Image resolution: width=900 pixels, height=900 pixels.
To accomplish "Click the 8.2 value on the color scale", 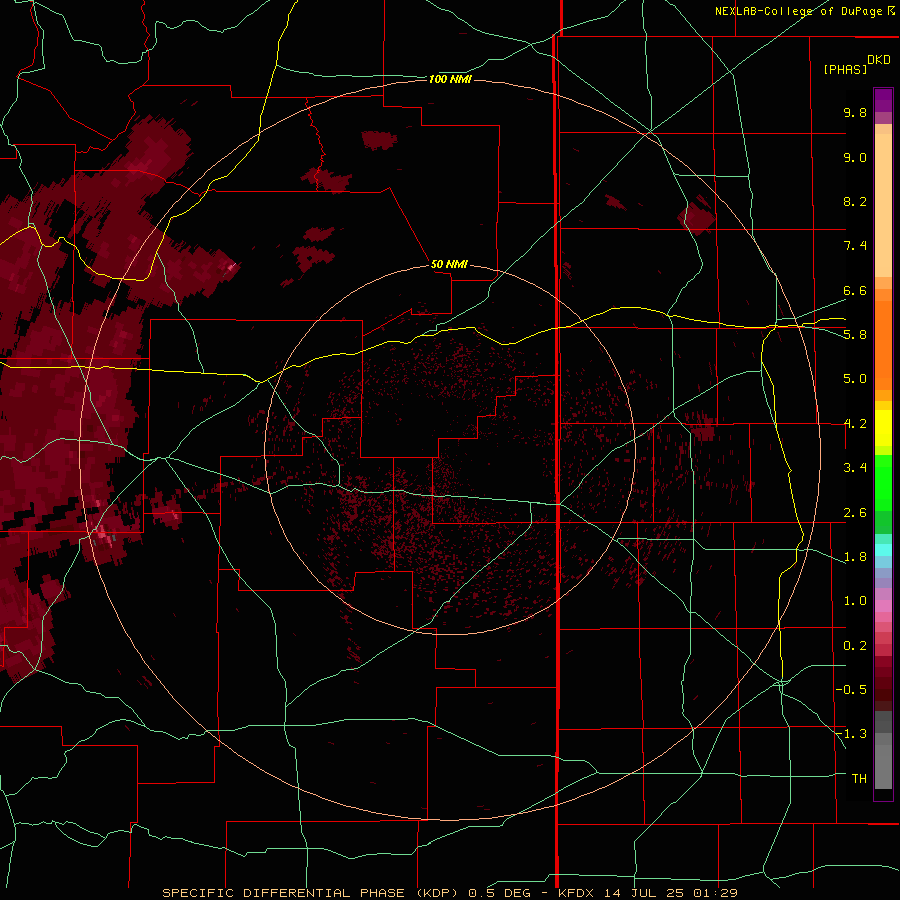I will coord(855,201).
